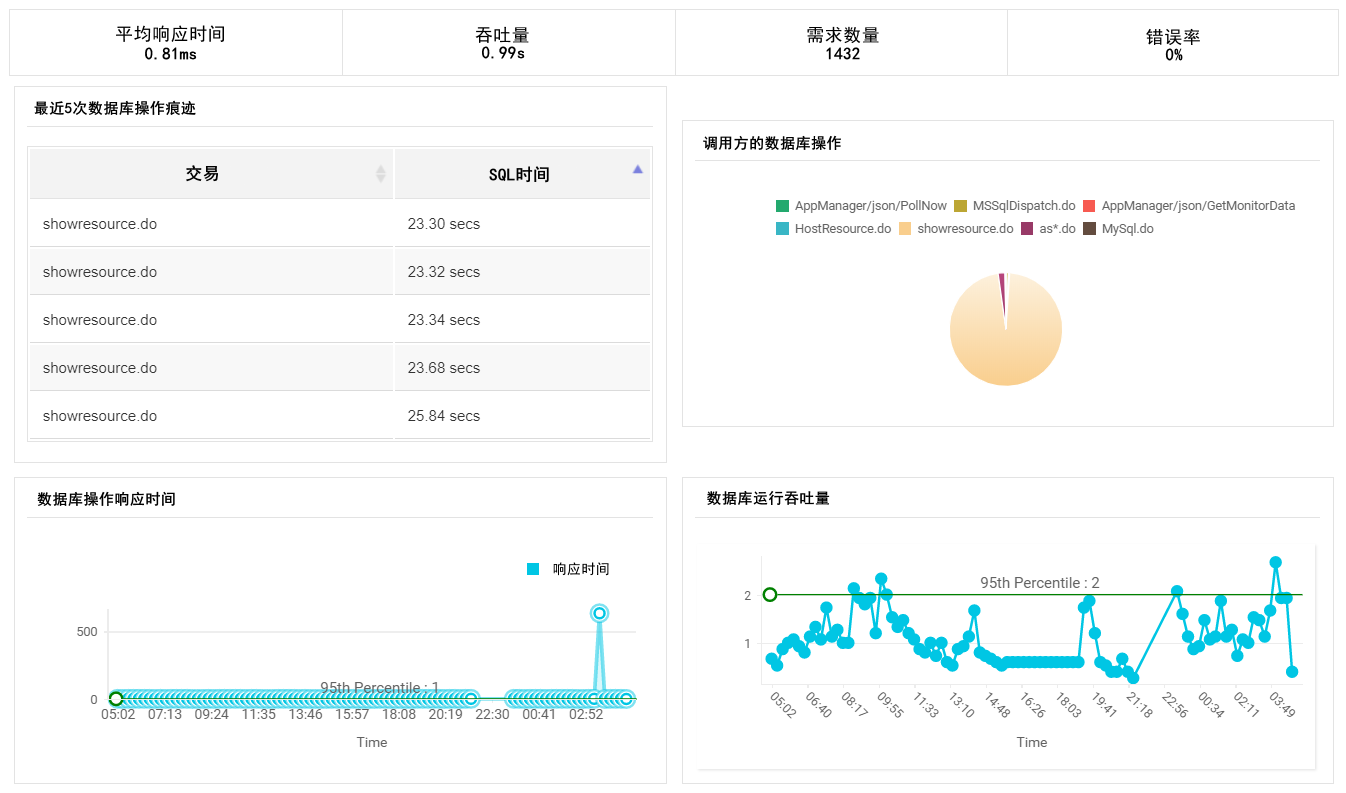Toggle AppManager/json/PollNow legend entry

click(861, 206)
